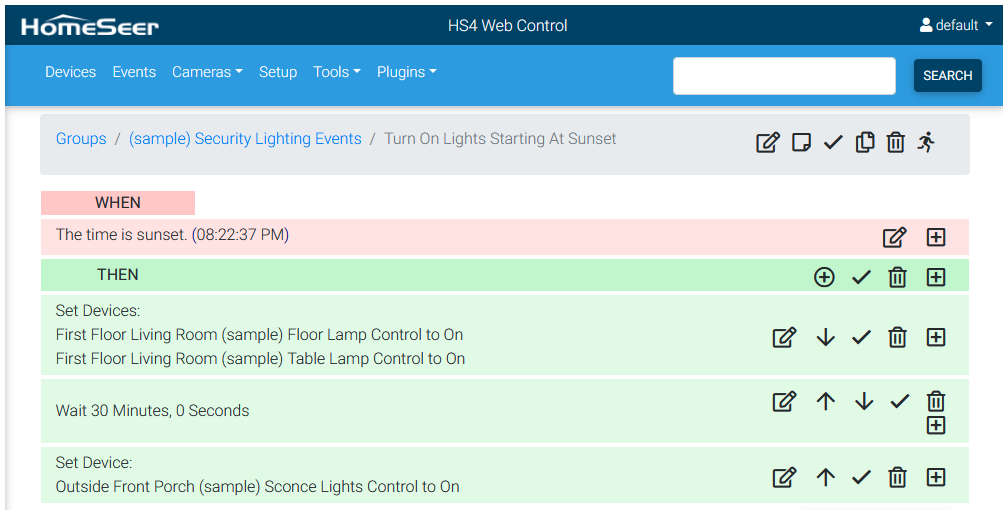The image size is (1008, 515).
Task: Copy the event with the header duplicate icon
Action: click(x=865, y=142)
